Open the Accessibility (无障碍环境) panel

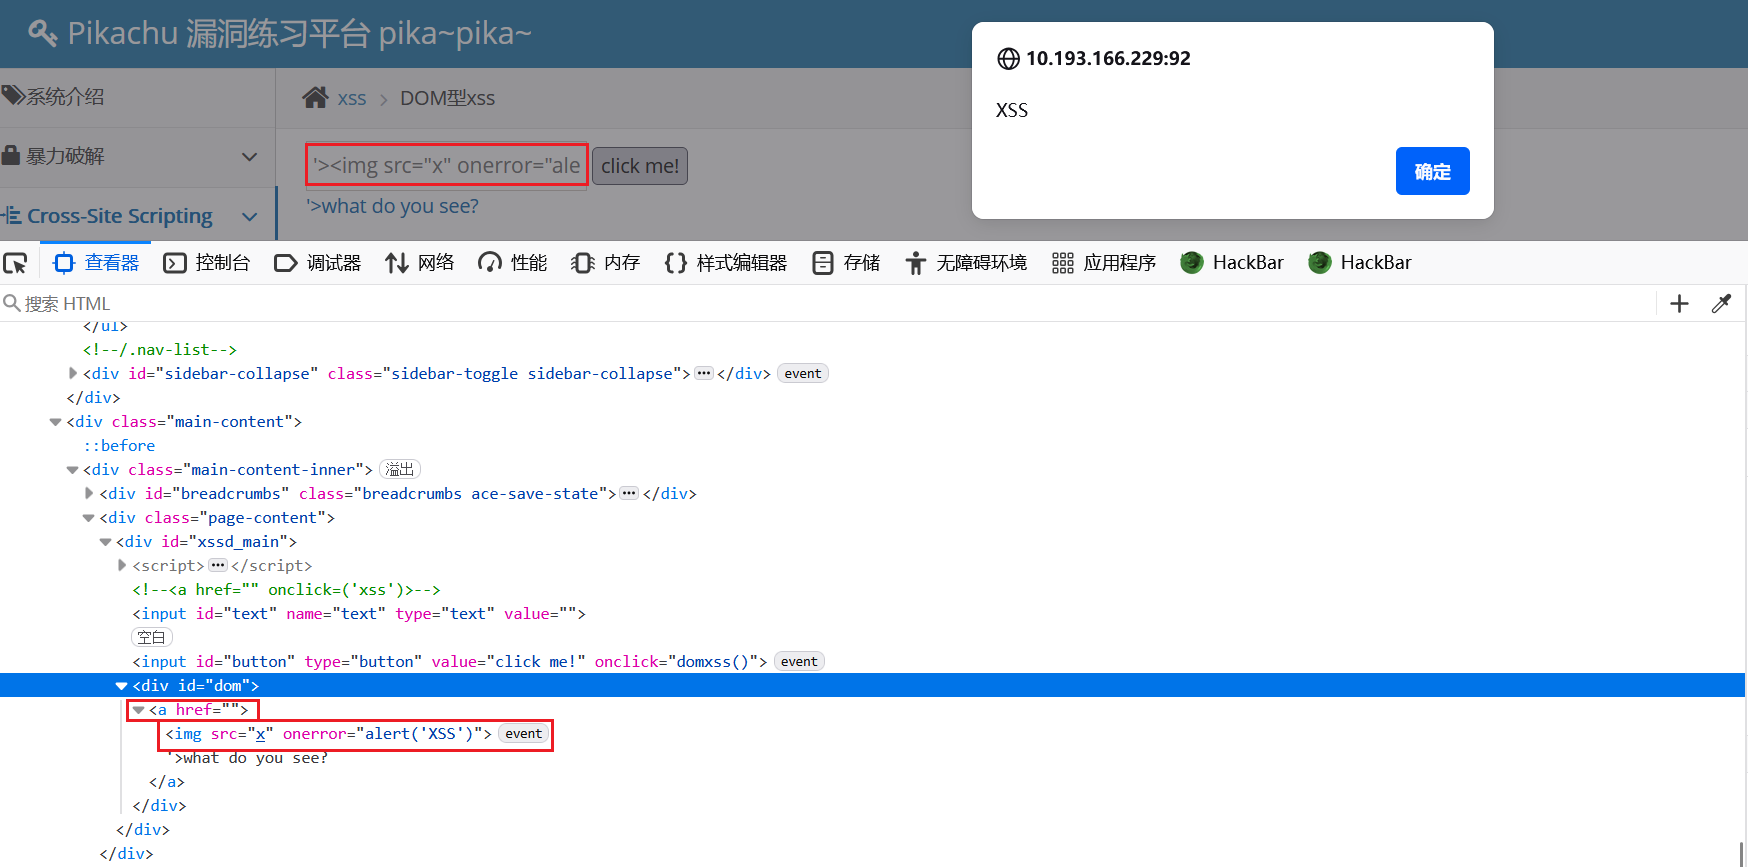coord(966,263)
